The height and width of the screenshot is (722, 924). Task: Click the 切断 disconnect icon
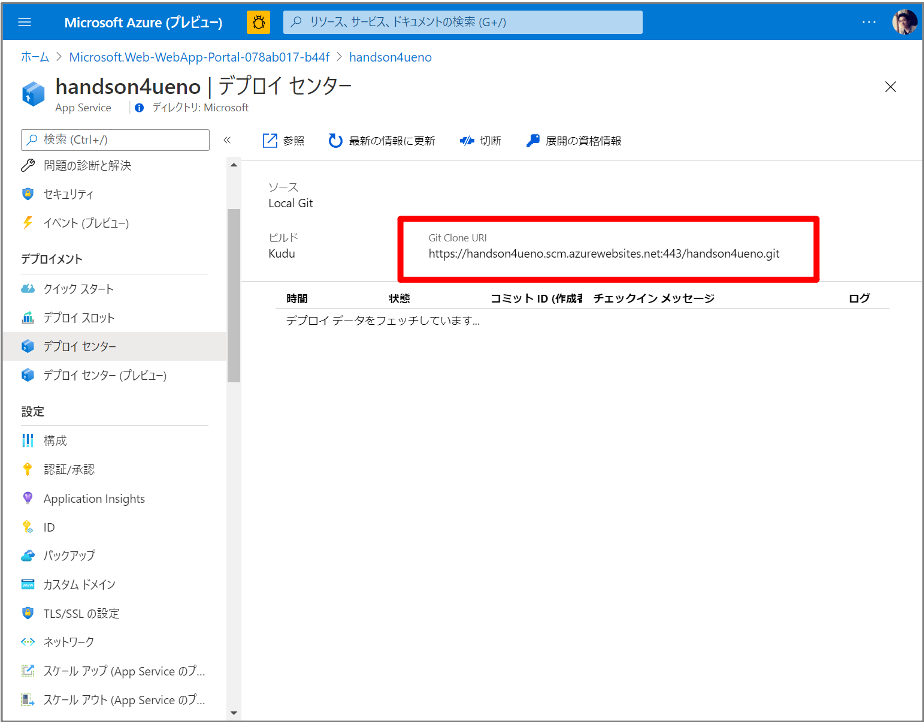coord(467,140)
